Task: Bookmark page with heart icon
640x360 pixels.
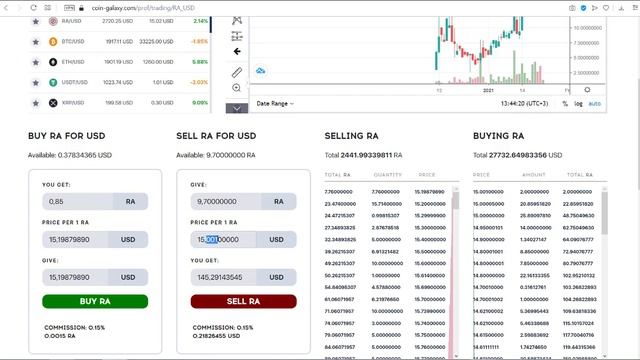Action: [606, 8]
